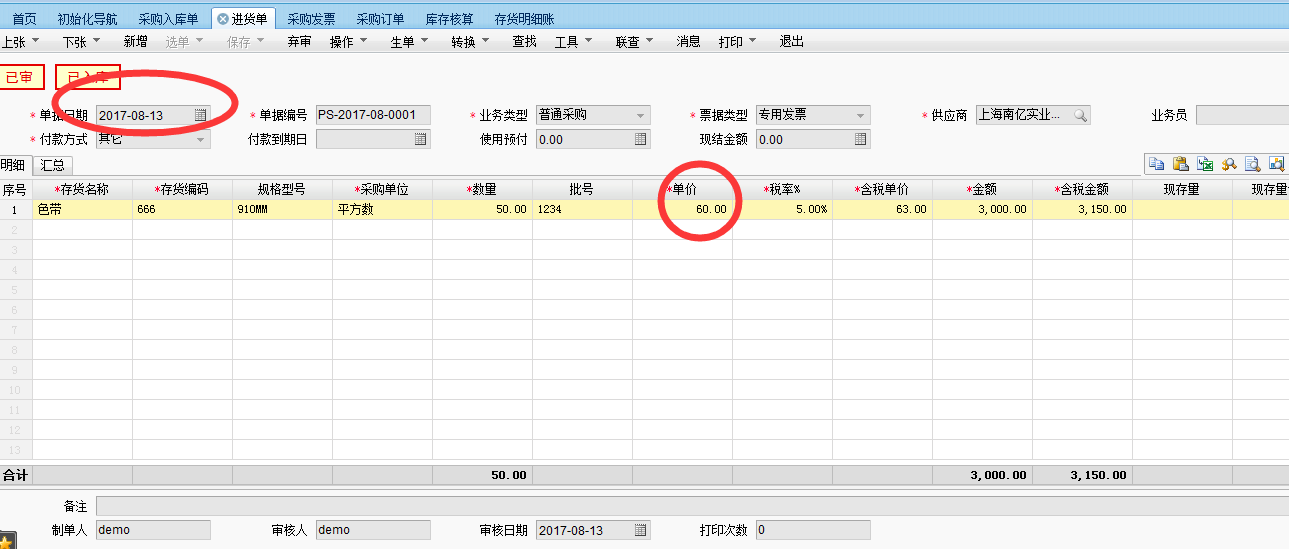1289x549 pixels.
Task: Open the 付款方式 dropdown
Action: pyautogui.click(x=200, y=140)
